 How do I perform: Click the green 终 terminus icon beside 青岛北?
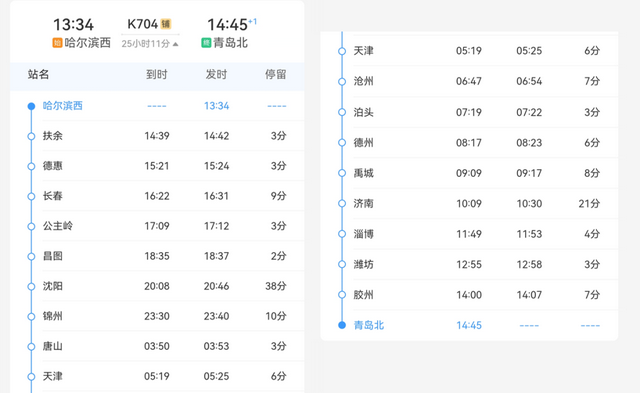click(x=206, y=43)
